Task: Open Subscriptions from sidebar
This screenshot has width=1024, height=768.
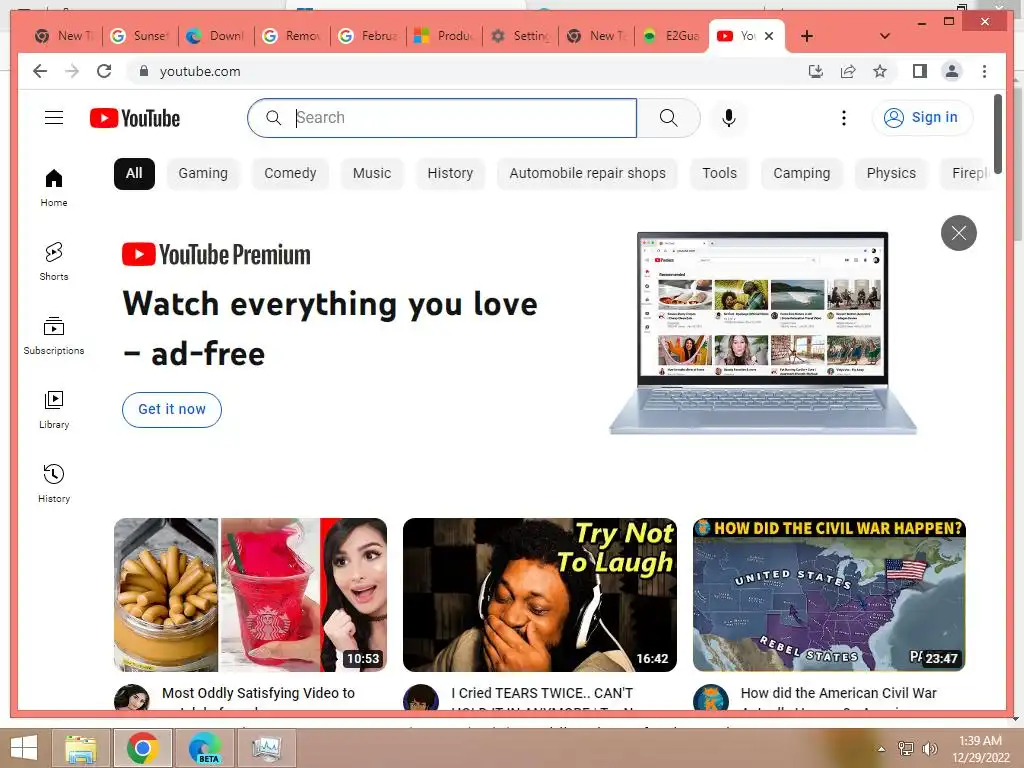Action: pos(54,336)
